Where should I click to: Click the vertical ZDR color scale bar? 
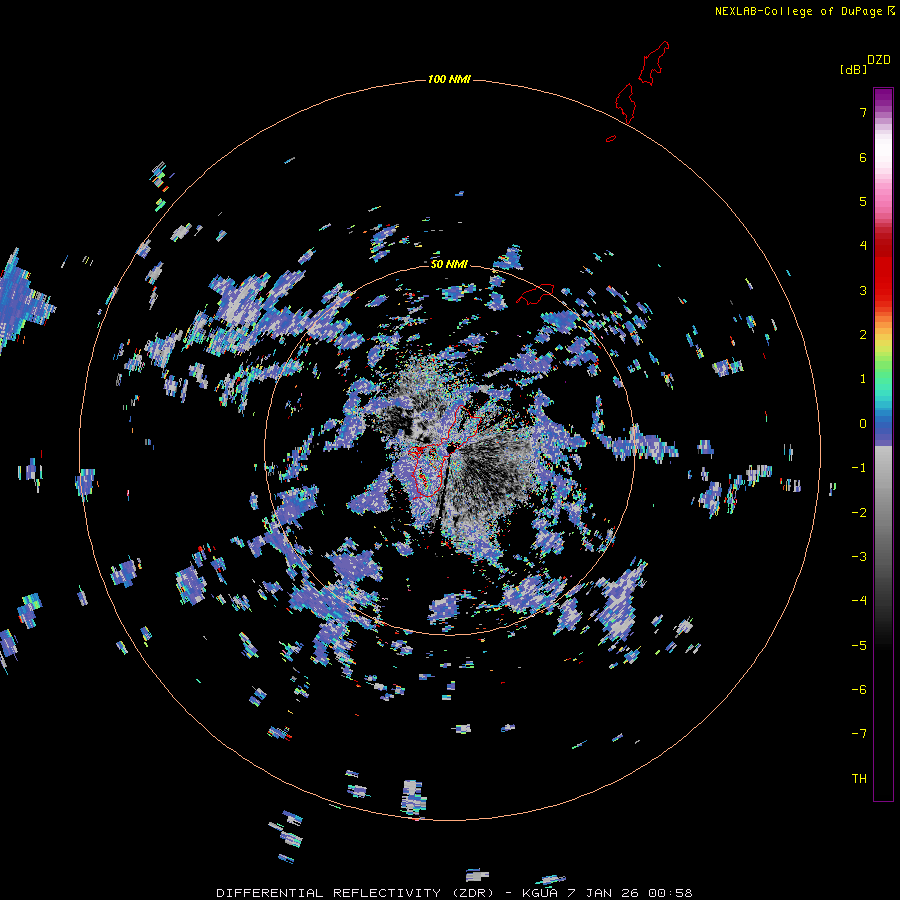[x=883, y=444]
